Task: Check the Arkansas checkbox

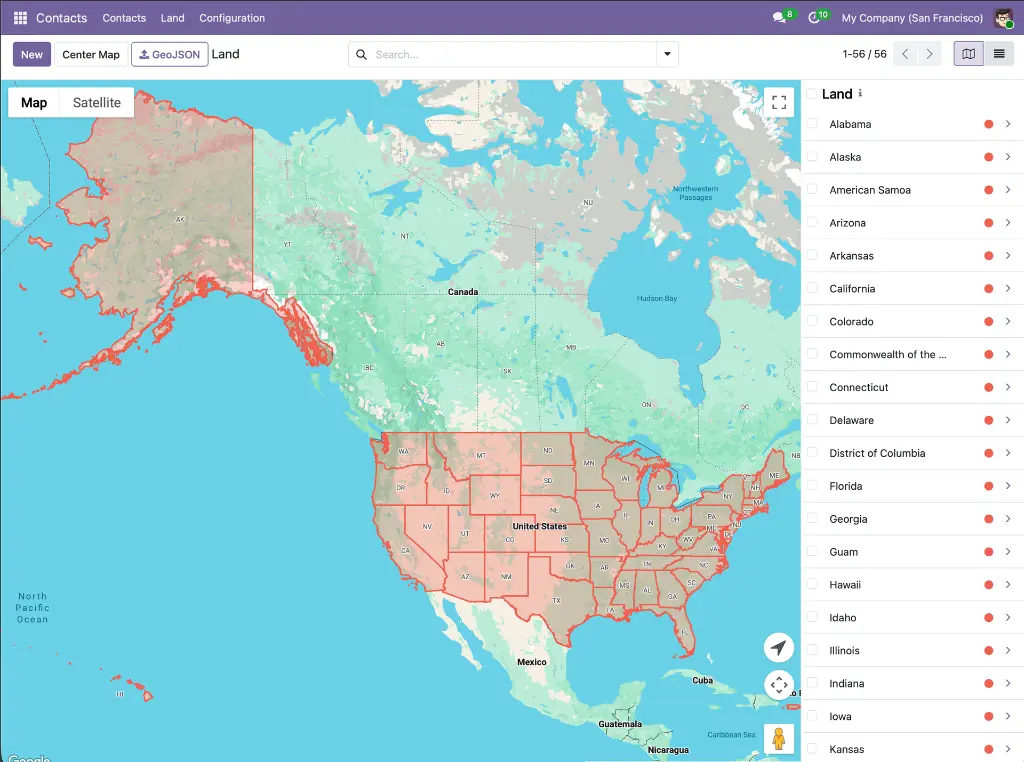Action: [x=812, y=255]
